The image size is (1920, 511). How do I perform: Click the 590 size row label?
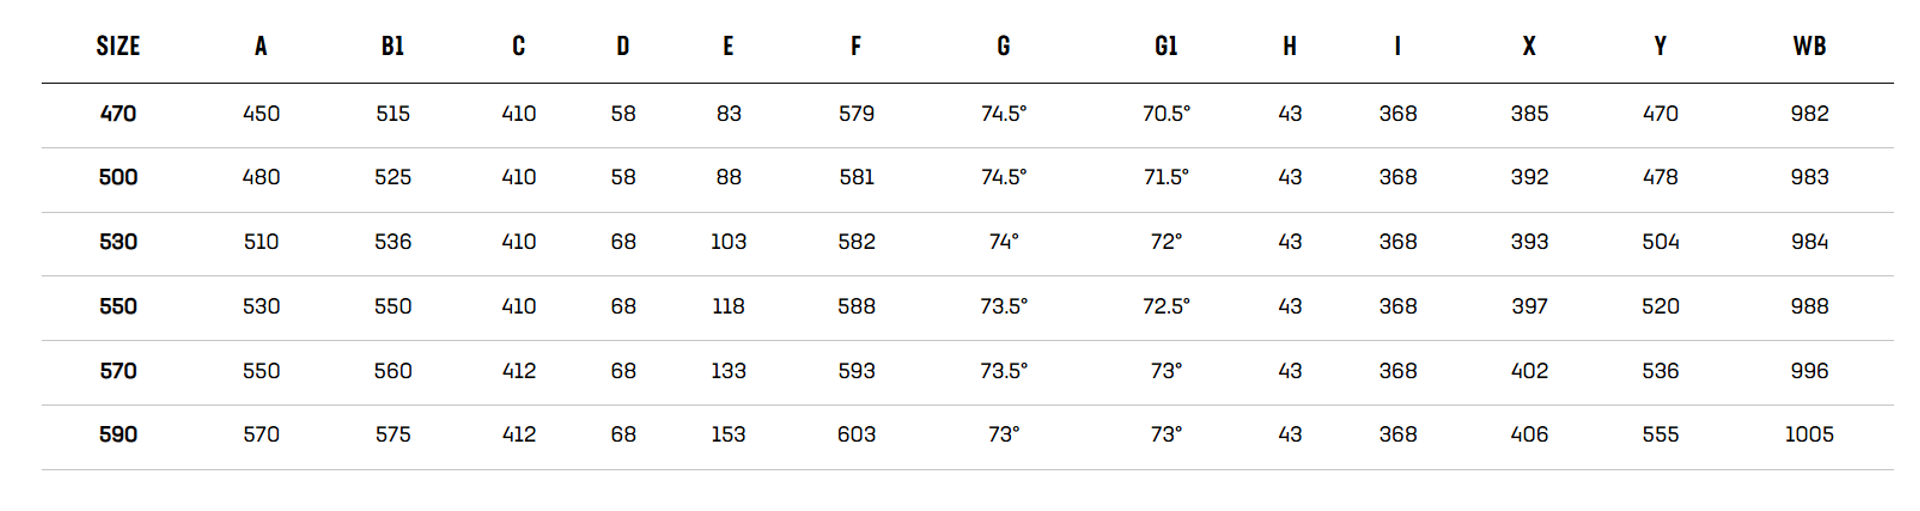pos(118,435)
